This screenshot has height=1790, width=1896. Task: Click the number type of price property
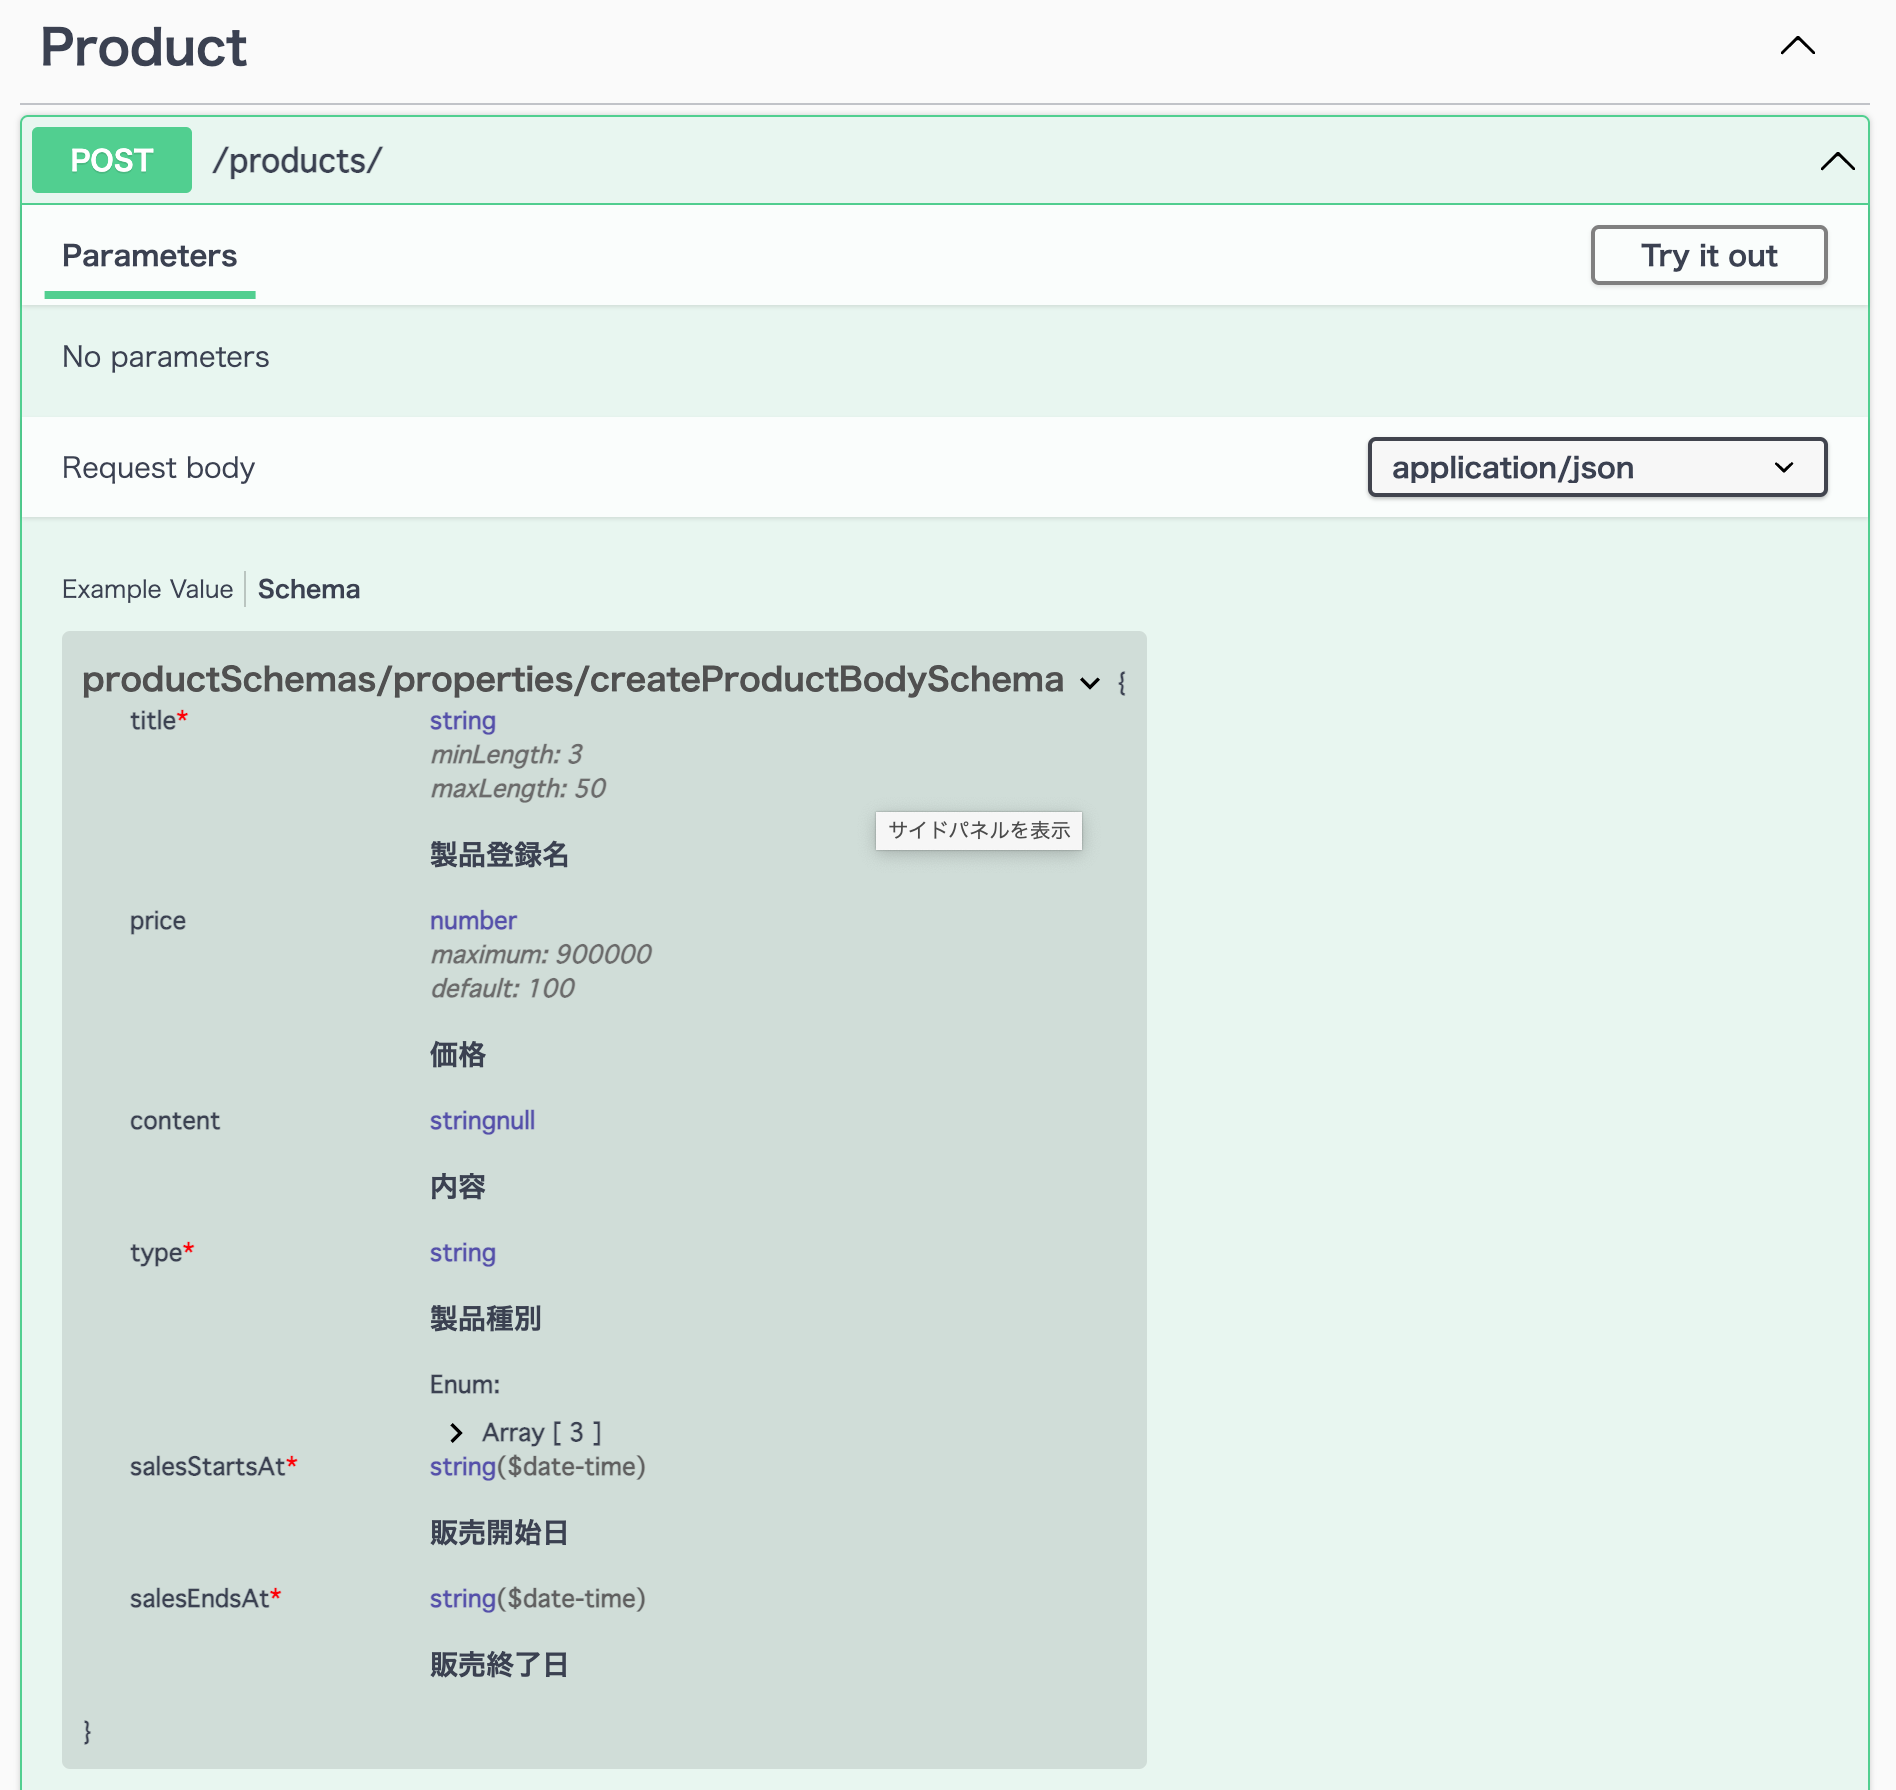pyautogui.click(x=473, y=920)
